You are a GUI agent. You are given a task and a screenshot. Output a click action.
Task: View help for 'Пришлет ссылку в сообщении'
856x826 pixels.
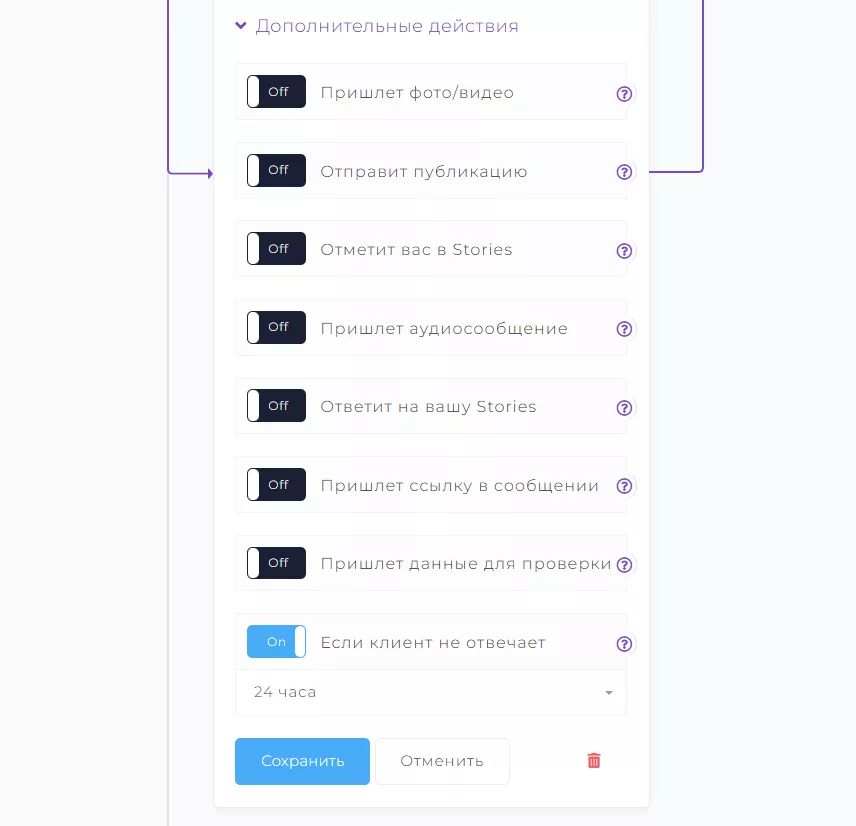click(624, 486)
